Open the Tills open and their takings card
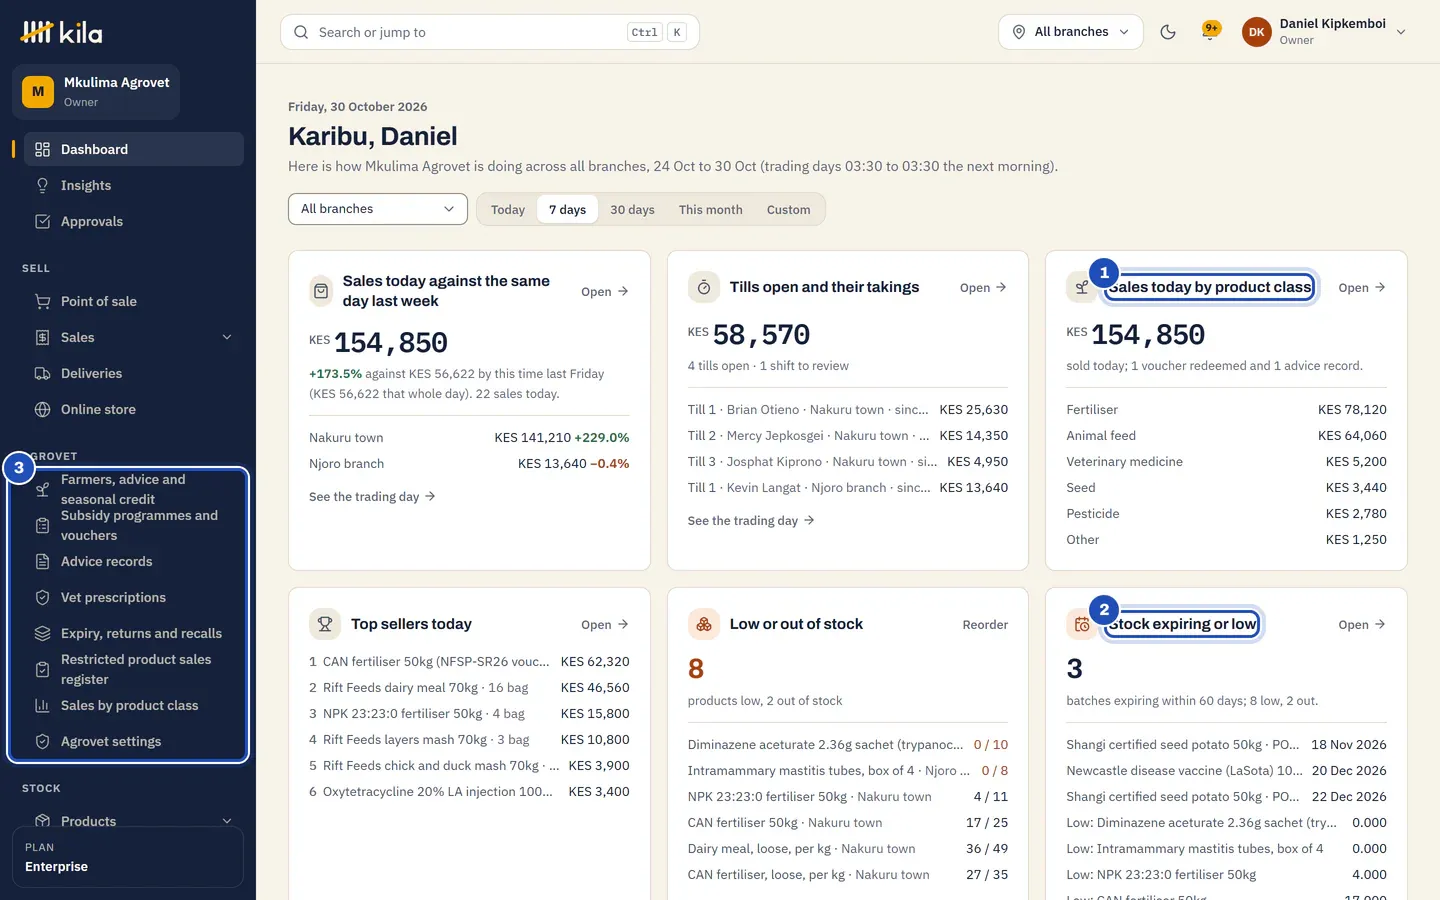 (x=983, y=288)
